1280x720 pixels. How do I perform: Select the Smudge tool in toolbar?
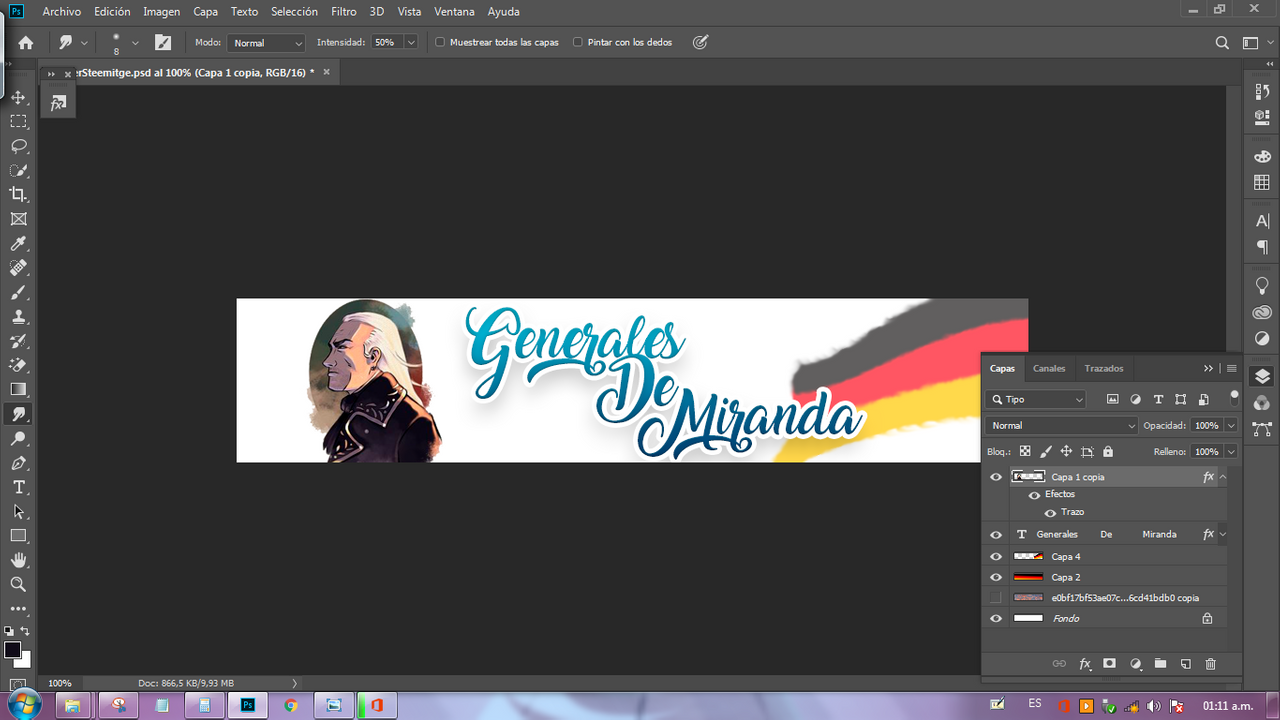pos(18,414)
